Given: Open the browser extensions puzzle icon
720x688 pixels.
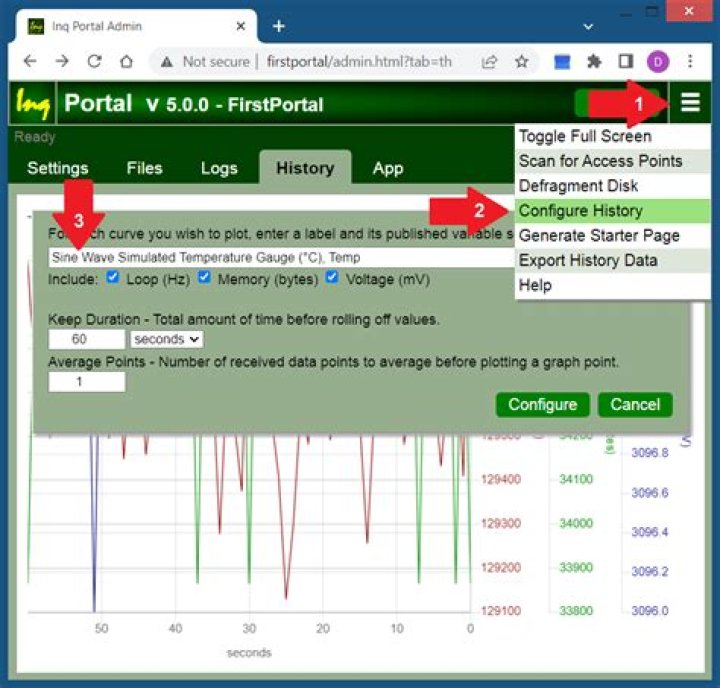Looking at the screenshot, I should [x=594, y=61].
